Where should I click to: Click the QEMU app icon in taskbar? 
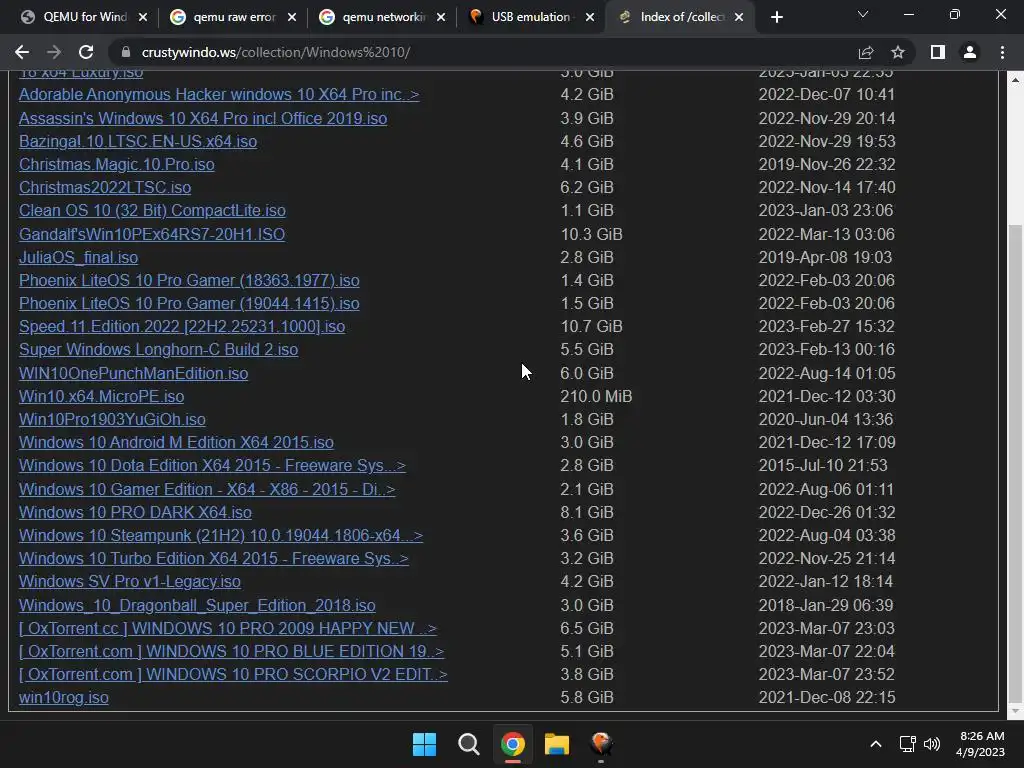pos(601,744)
